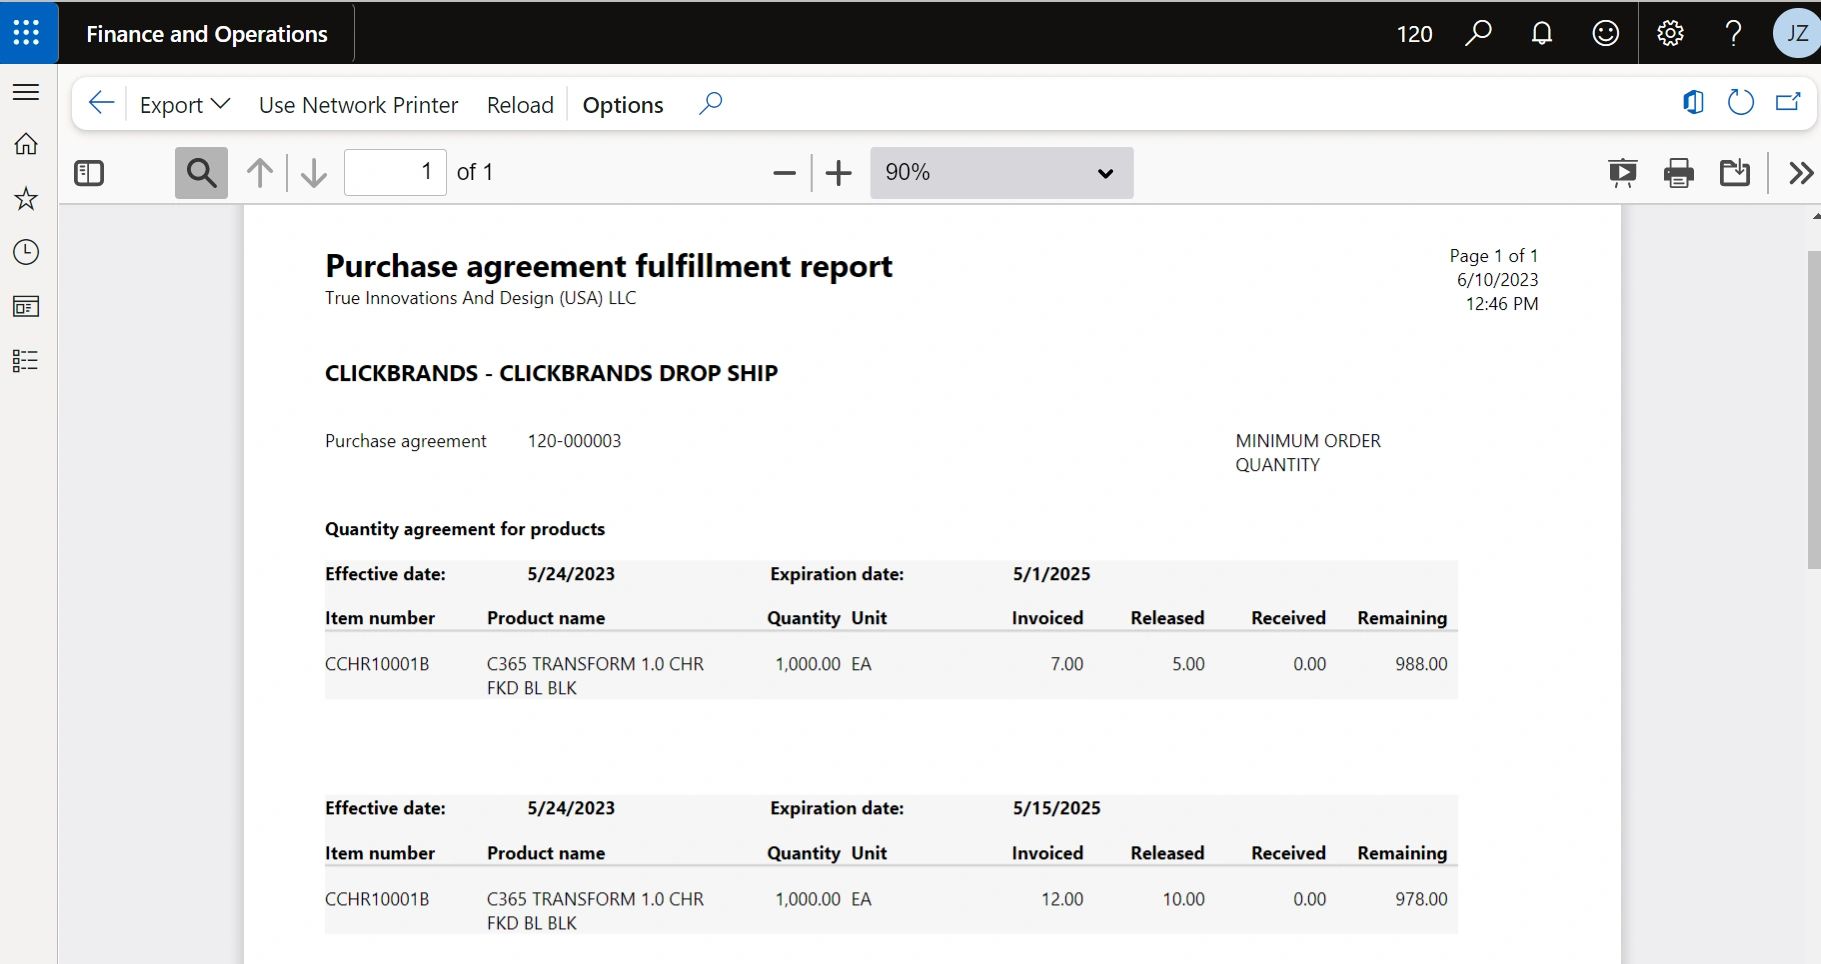Screen dimensions: 1821x964
Task: Click the find magnifier in report viewer
Action: pyautogui.click(x=201, y=173)
